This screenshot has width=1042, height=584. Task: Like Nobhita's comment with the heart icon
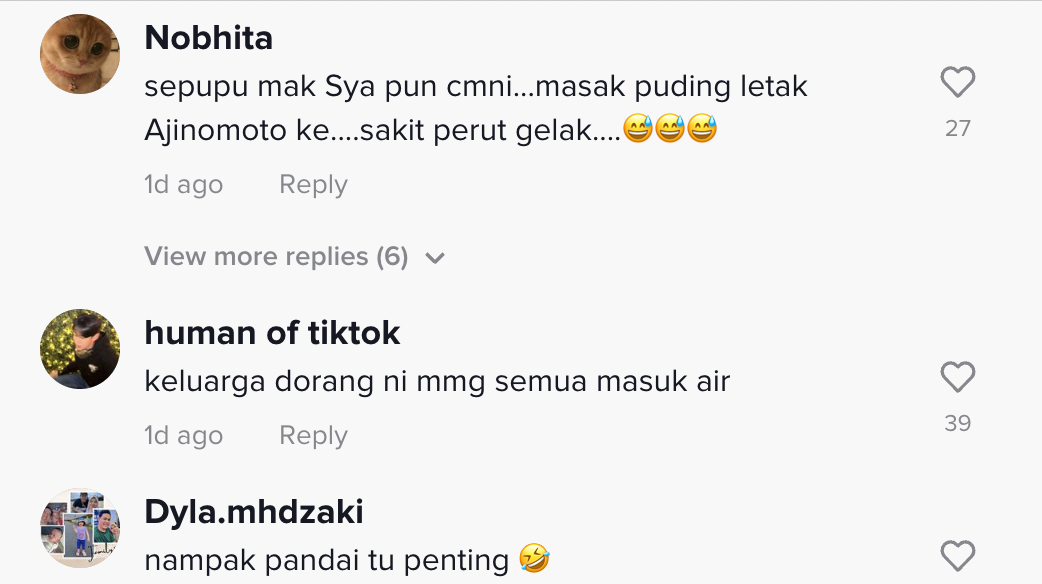(x=958, y=82)
